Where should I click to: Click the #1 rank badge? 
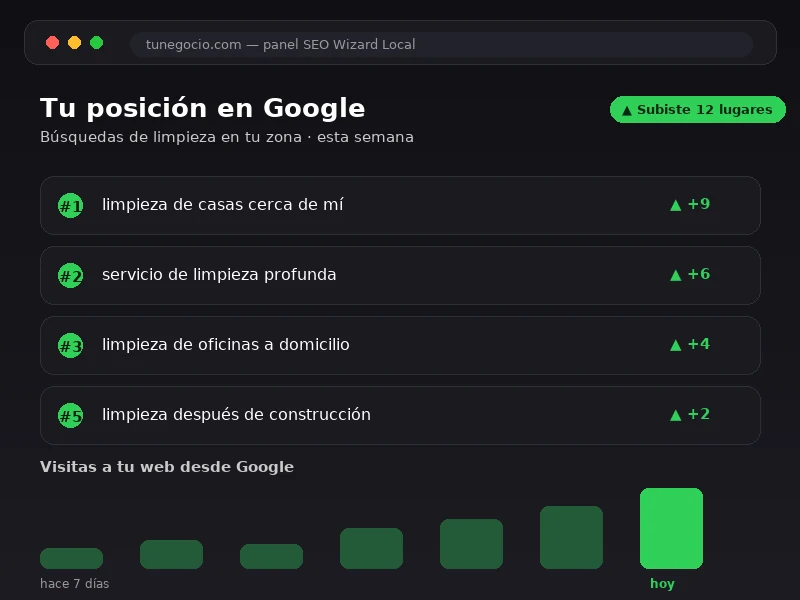(x=70, y=206)
